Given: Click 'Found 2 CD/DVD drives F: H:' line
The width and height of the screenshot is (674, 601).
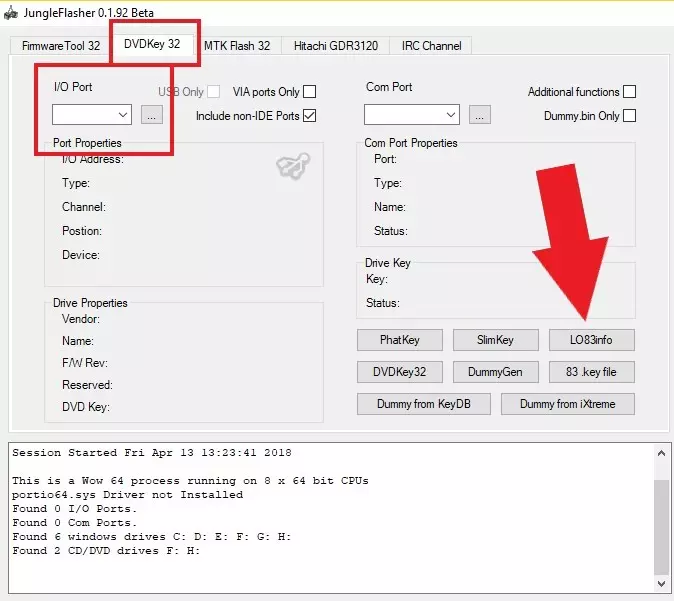Looking at the screenshot, I should 106,551.
